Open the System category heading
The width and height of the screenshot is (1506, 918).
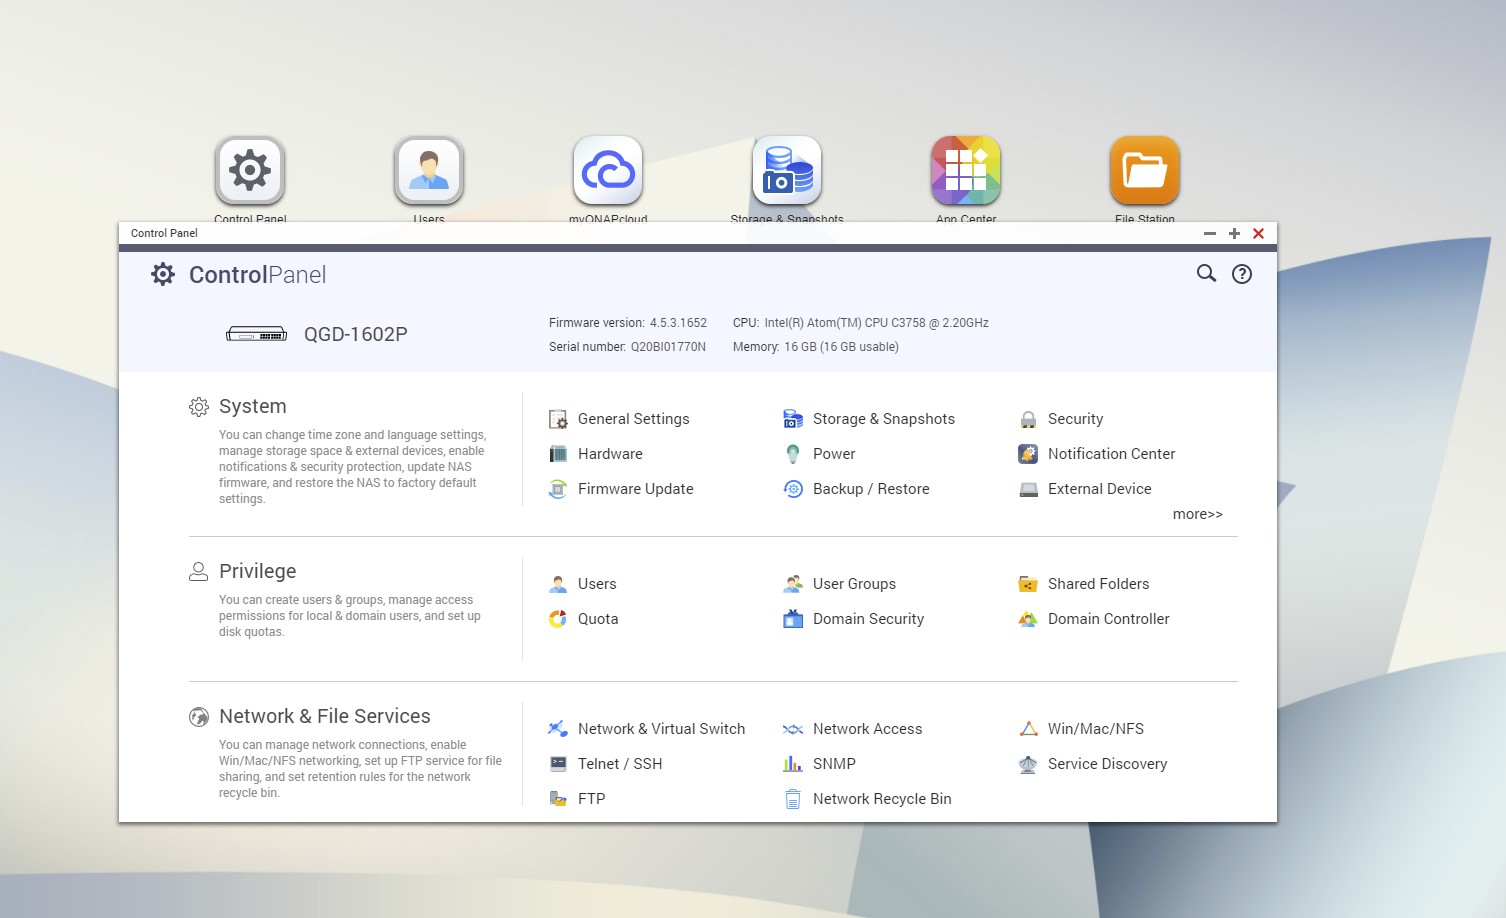coord(252,406)
